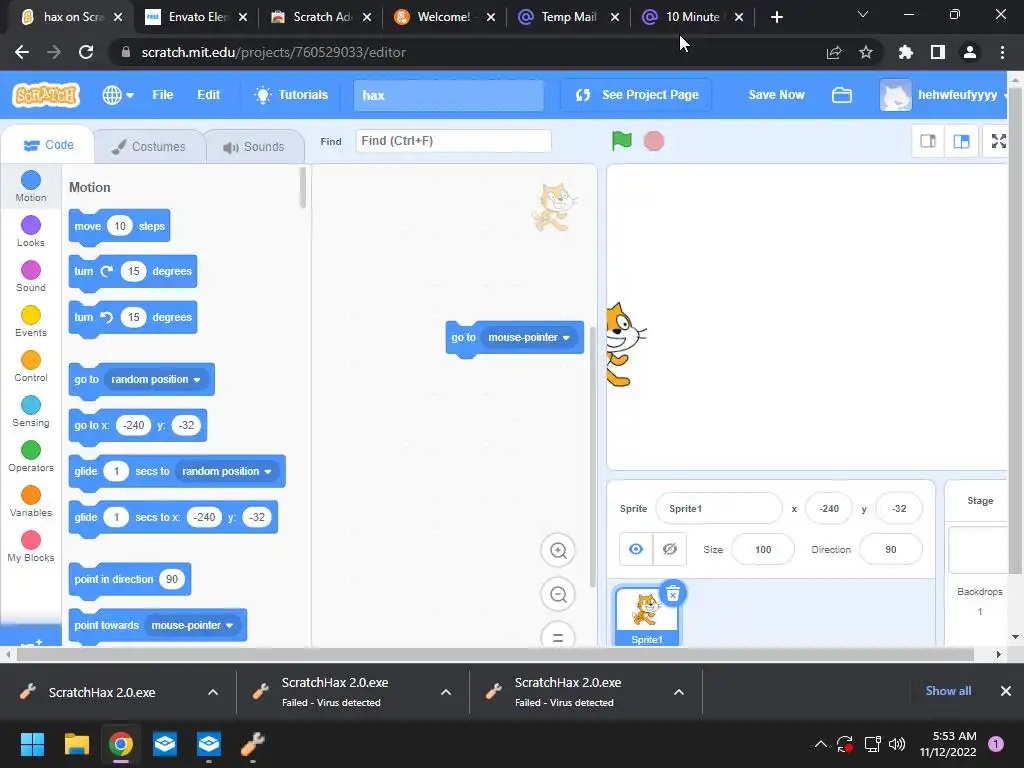Open the language globe menu

tap(118, 95)
